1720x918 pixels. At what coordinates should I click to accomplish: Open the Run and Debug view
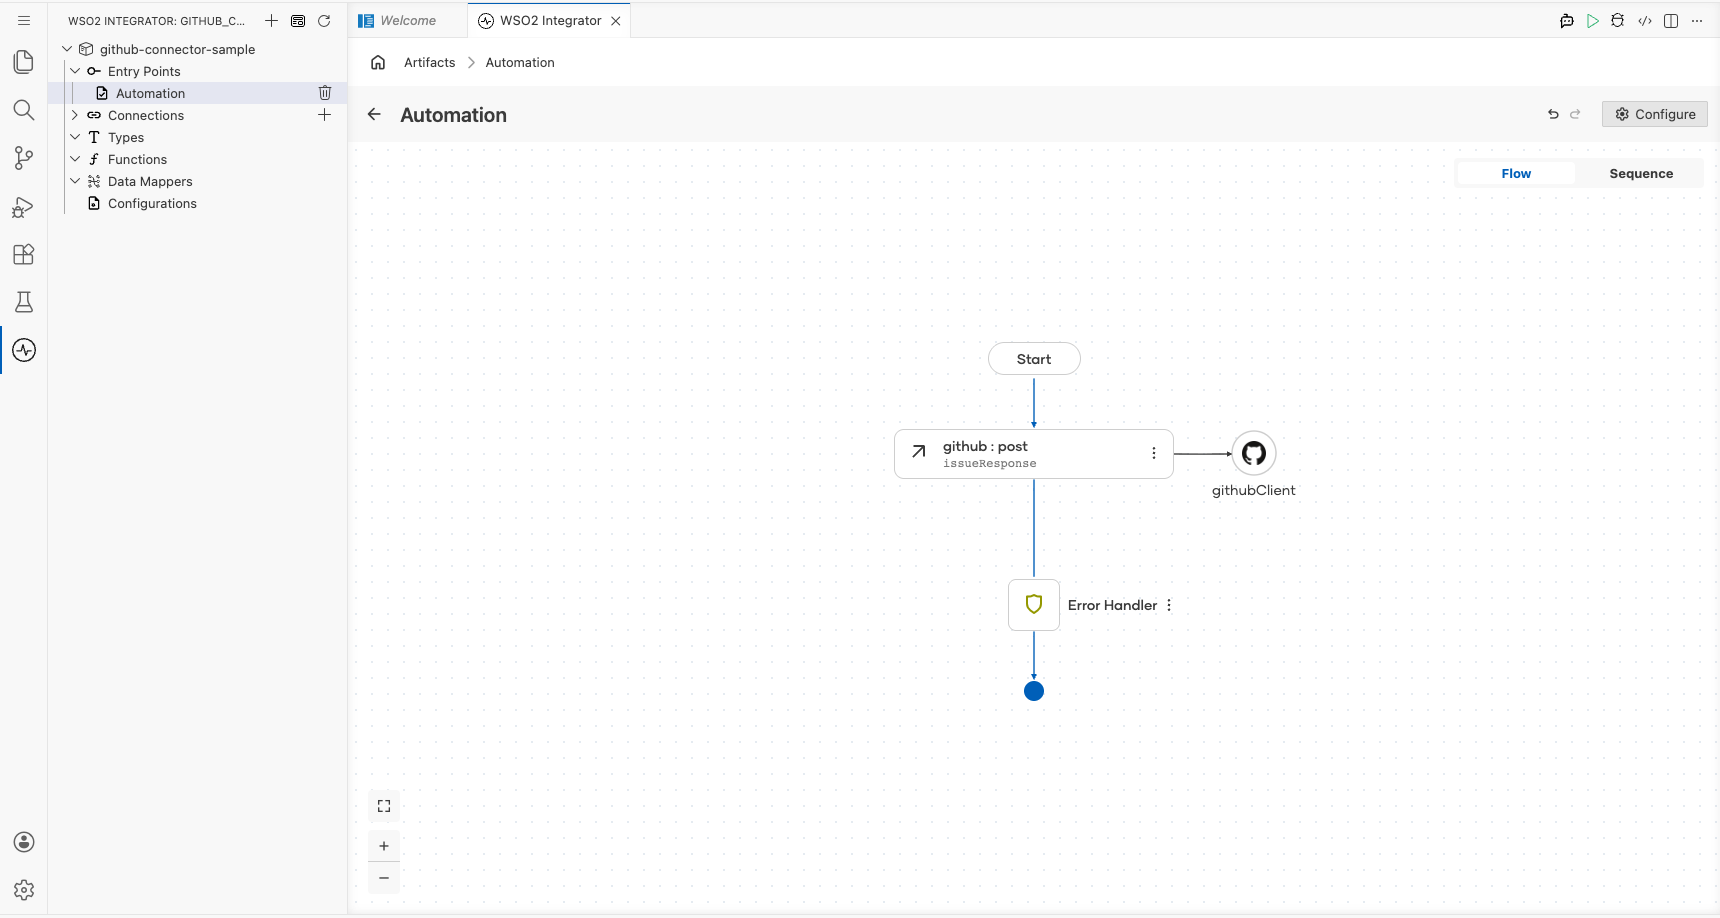point(24,207)
